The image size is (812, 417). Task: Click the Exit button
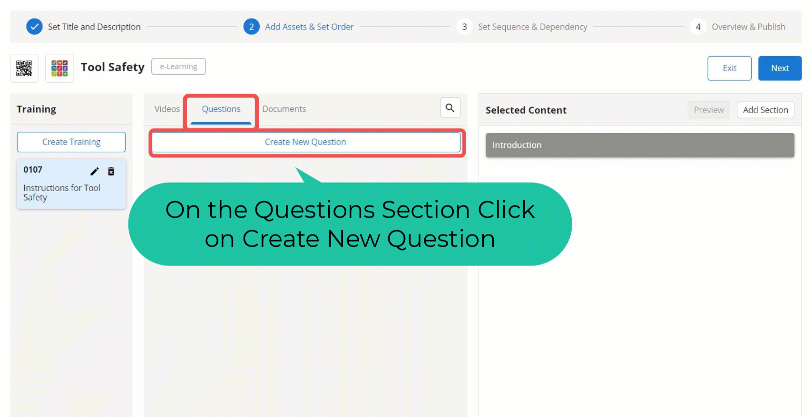click(729, 68)
